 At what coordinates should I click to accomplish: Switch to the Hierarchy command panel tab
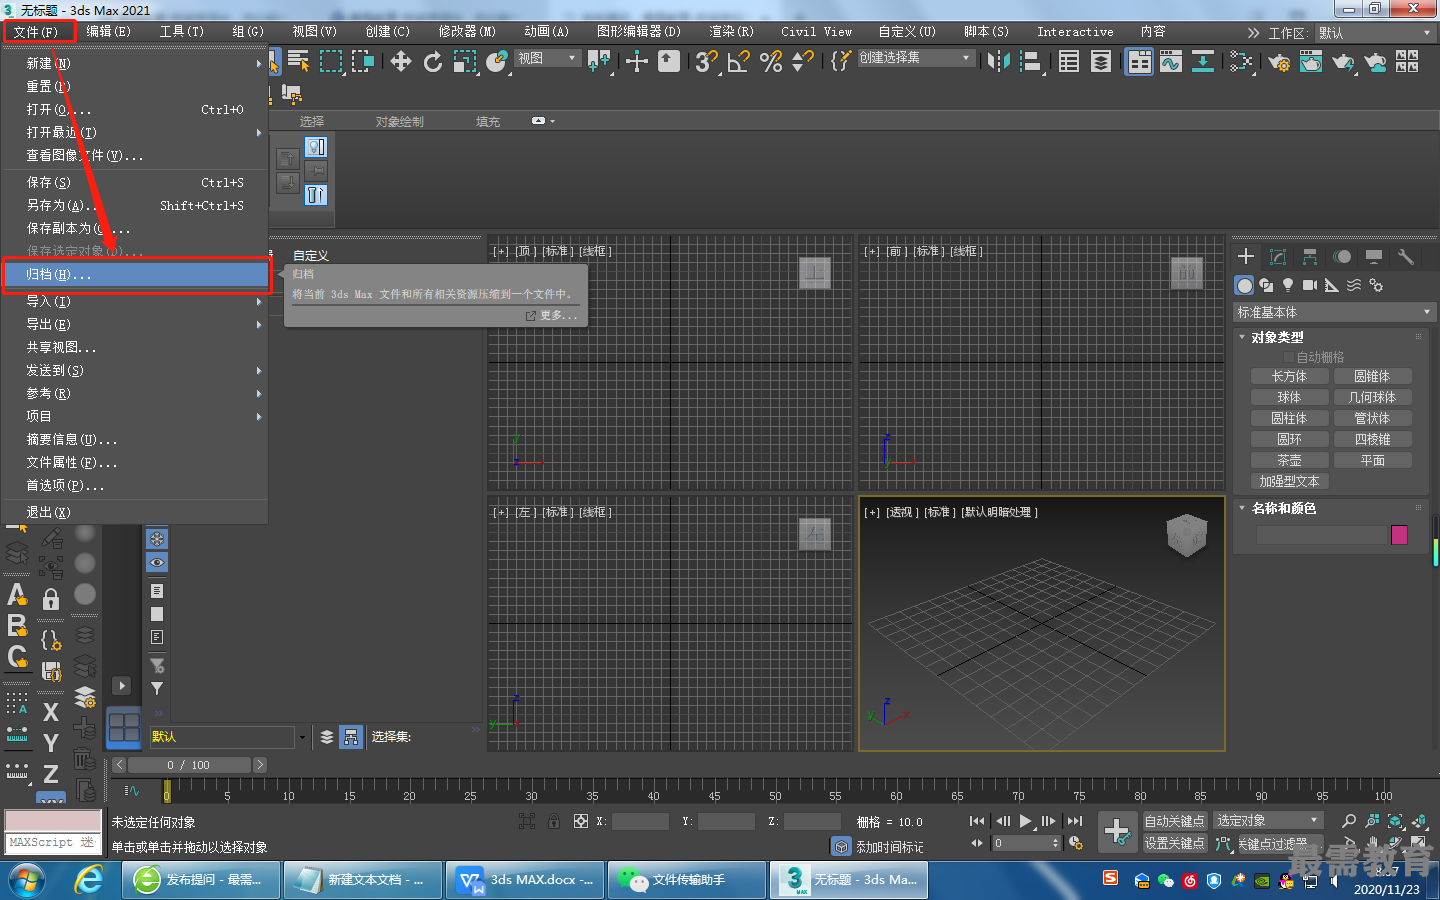pos(1310,257)
